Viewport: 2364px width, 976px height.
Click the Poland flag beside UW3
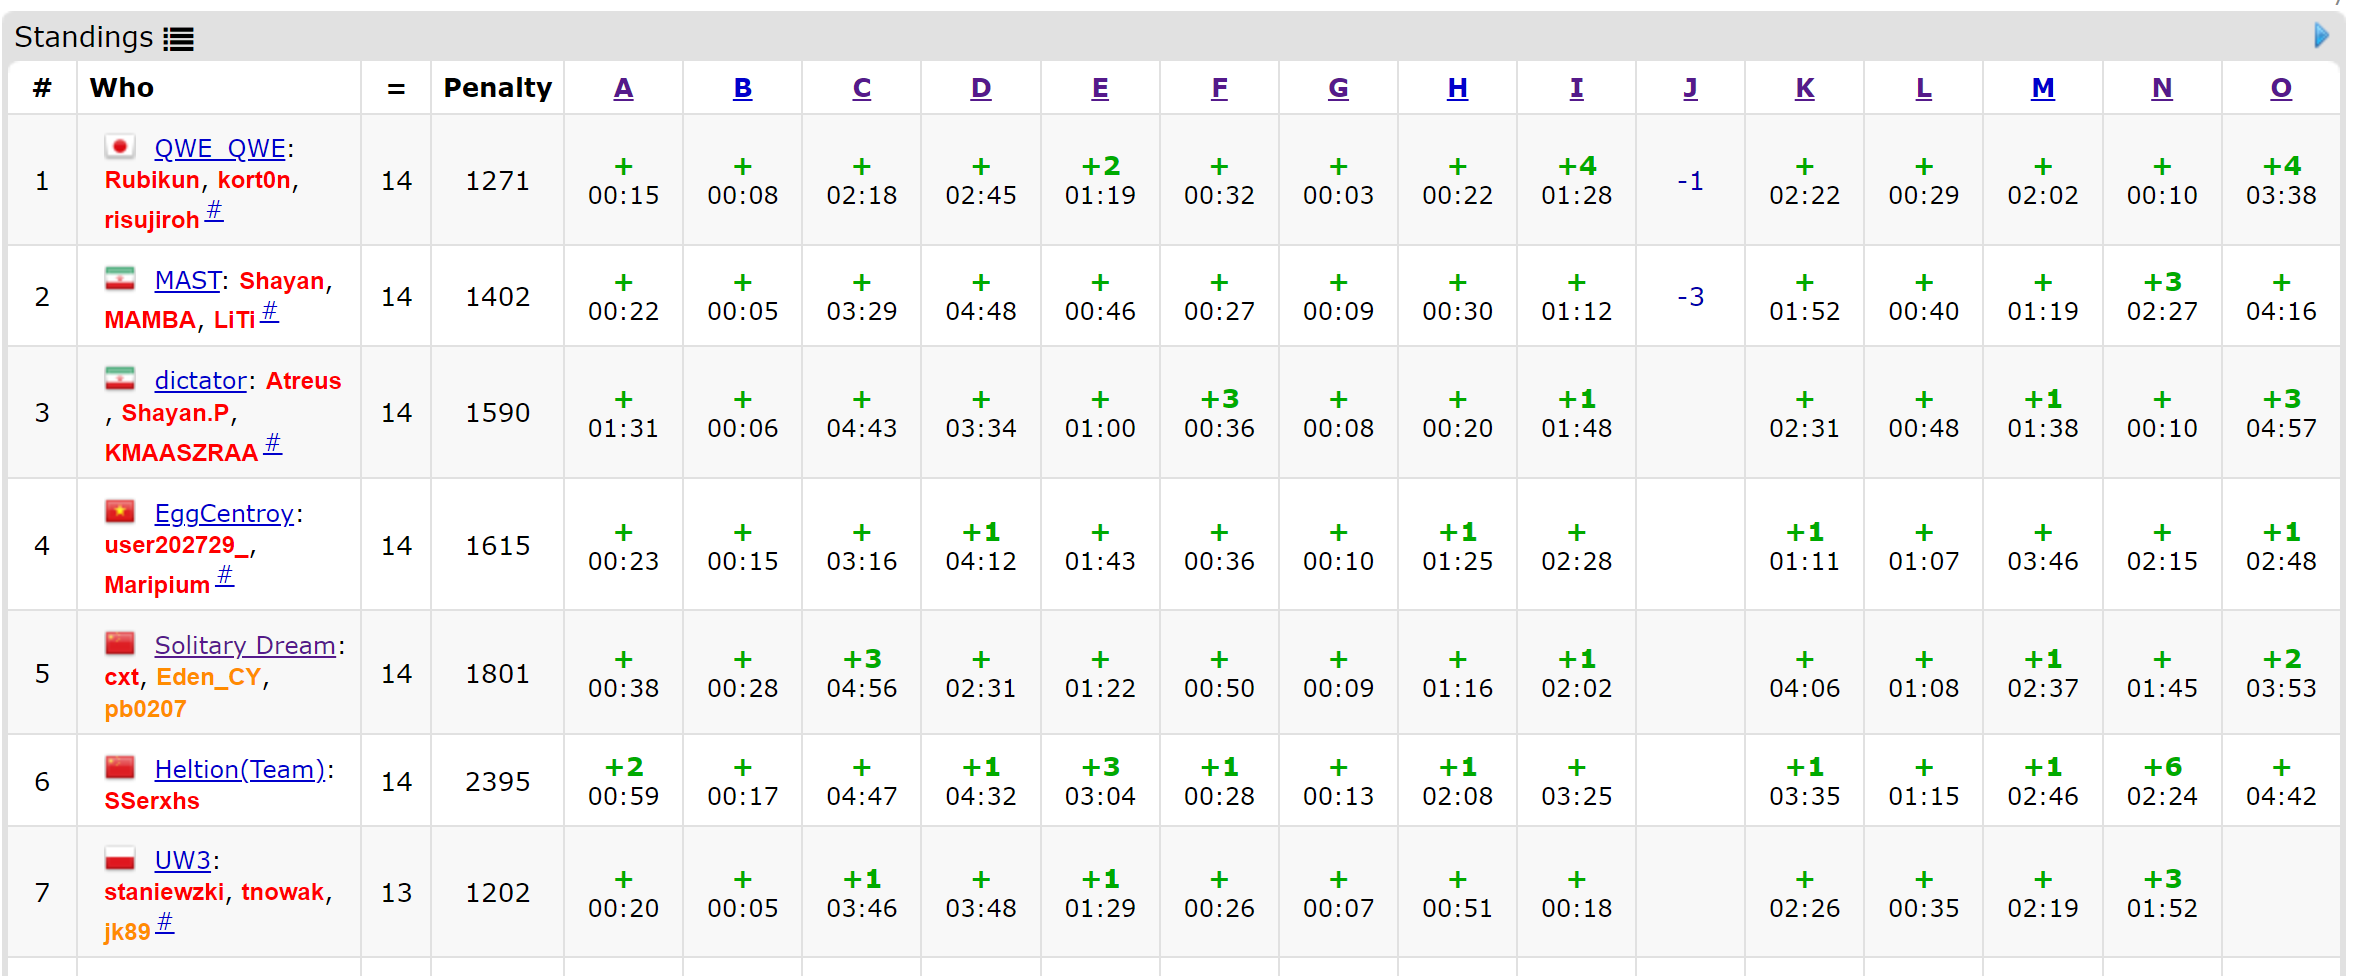(x=120, y=859)
